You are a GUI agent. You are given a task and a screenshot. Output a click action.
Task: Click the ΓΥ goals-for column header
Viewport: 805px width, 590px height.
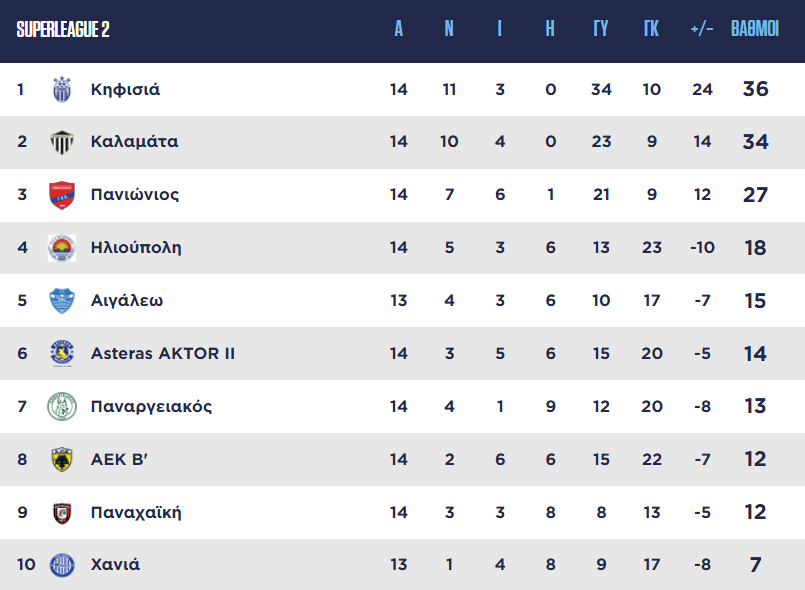pyautogui.click(x=601, y=29)
